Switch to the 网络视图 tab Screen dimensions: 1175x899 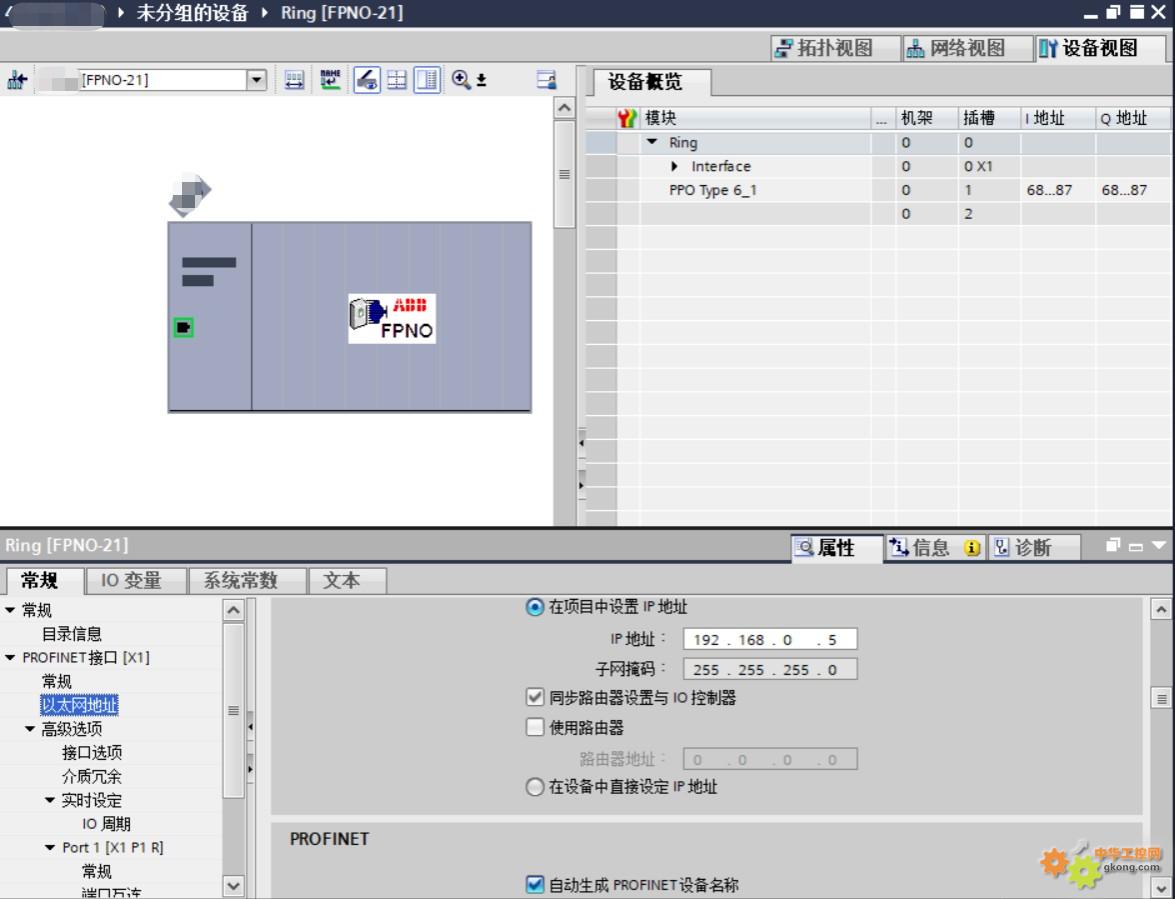pyautogui.click(x=956, y=48)
